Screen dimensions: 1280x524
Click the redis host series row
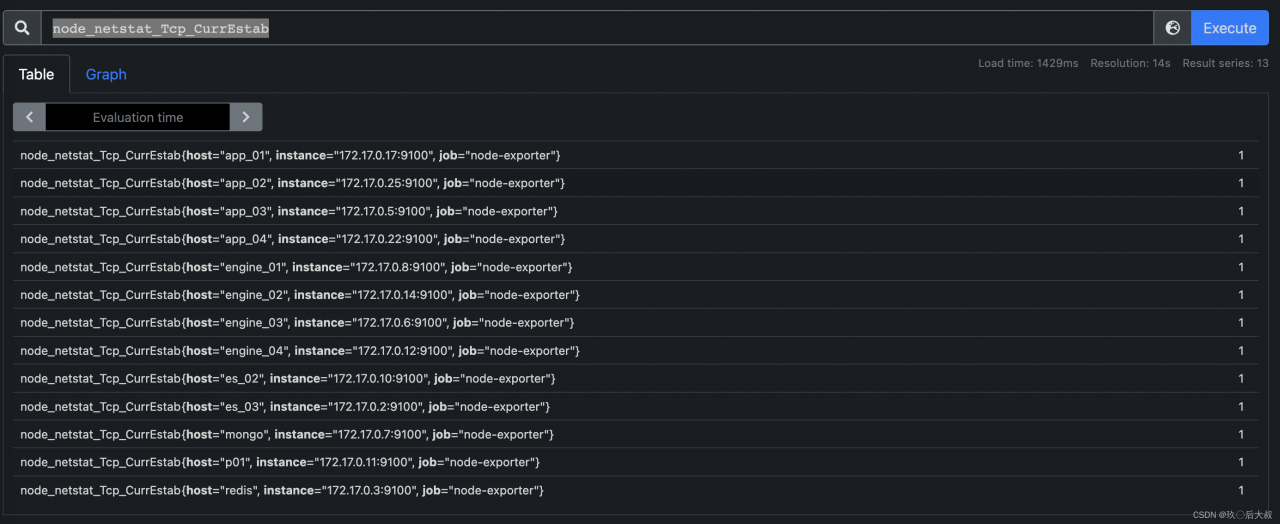click(635, 490)
